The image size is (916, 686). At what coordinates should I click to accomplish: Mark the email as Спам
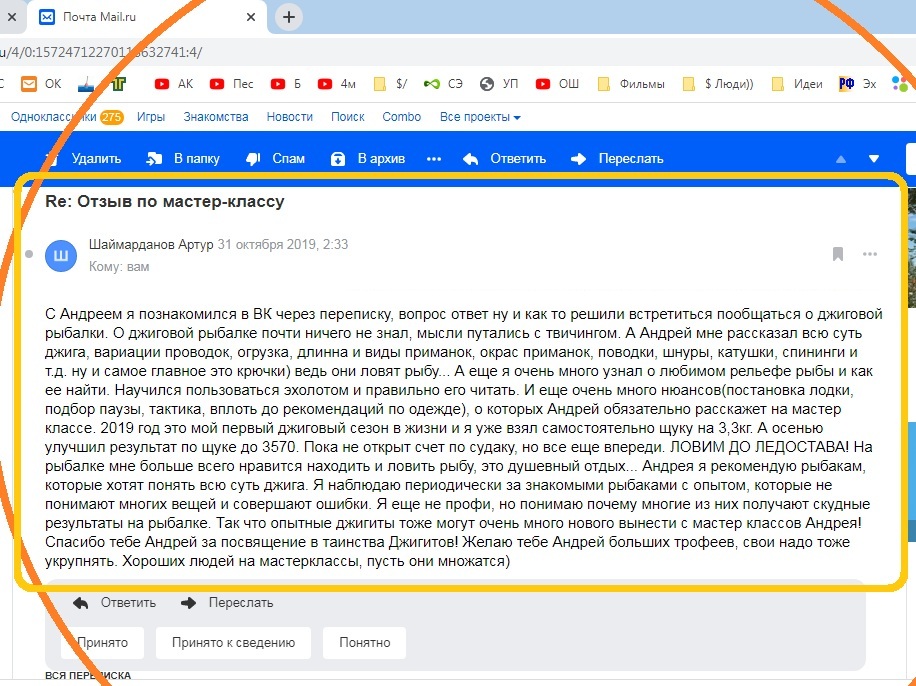[276, 159]
